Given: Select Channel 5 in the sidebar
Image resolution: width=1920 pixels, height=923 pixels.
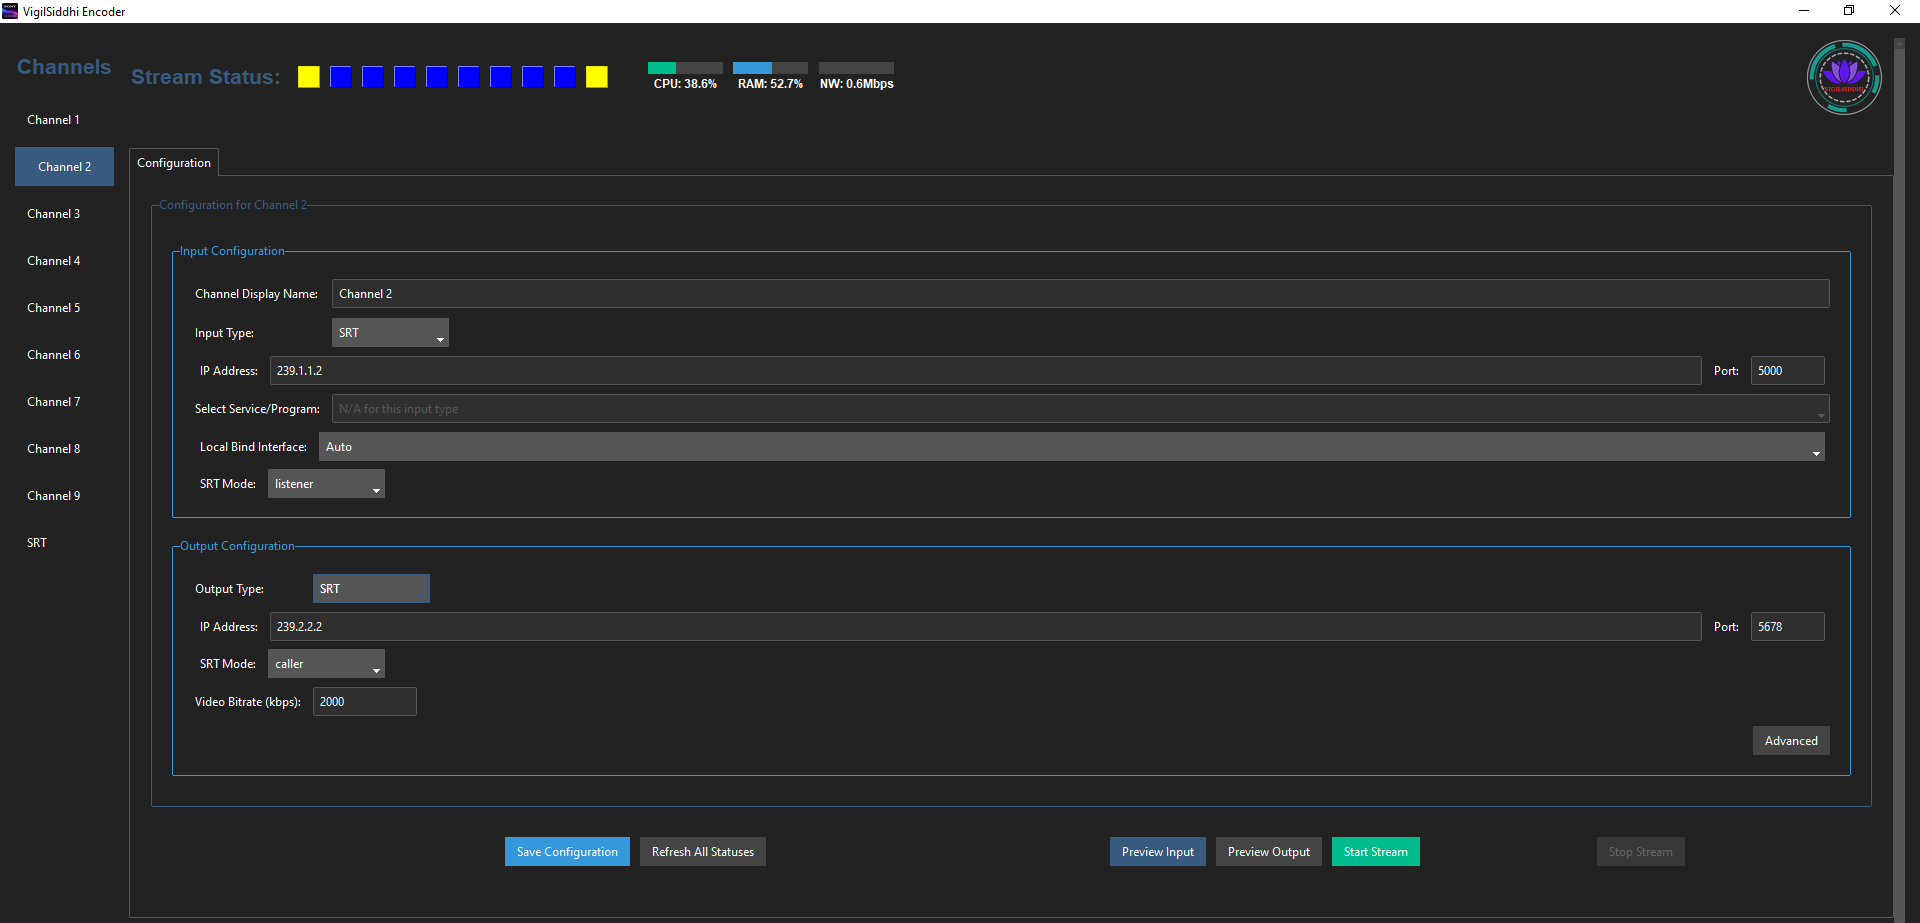Looking at the screenshot, I should [54, 308].
